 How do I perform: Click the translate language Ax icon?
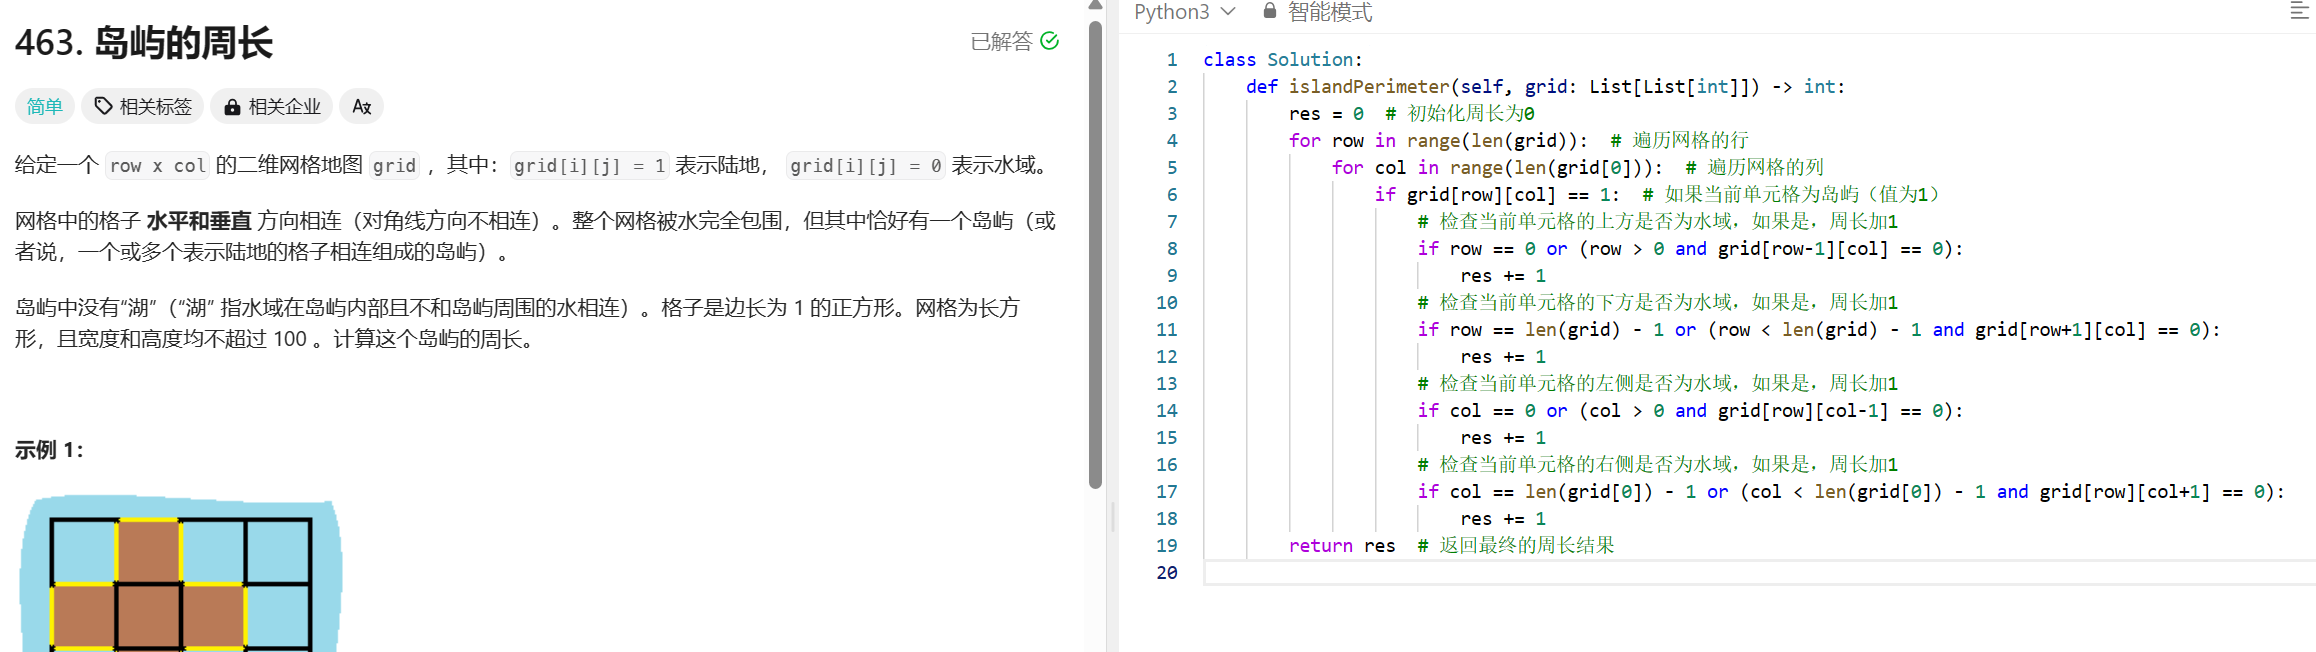361,107
